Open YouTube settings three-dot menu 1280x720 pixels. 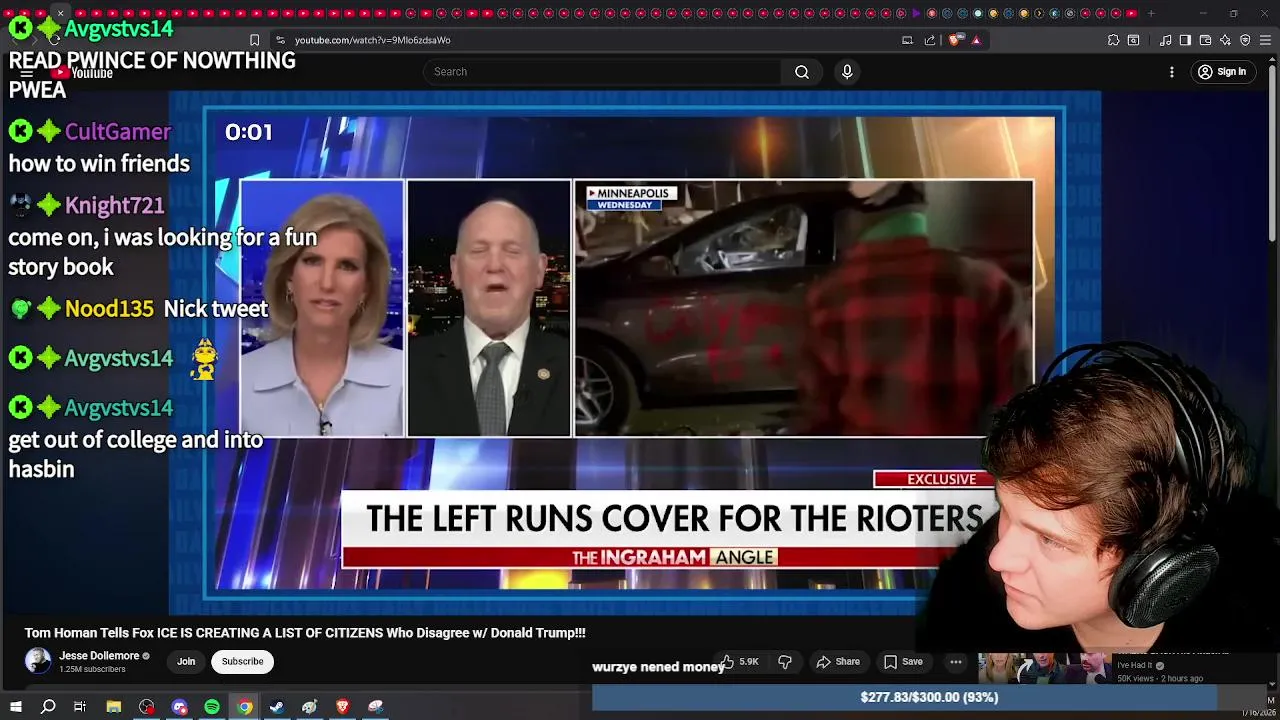(1172, 72)
